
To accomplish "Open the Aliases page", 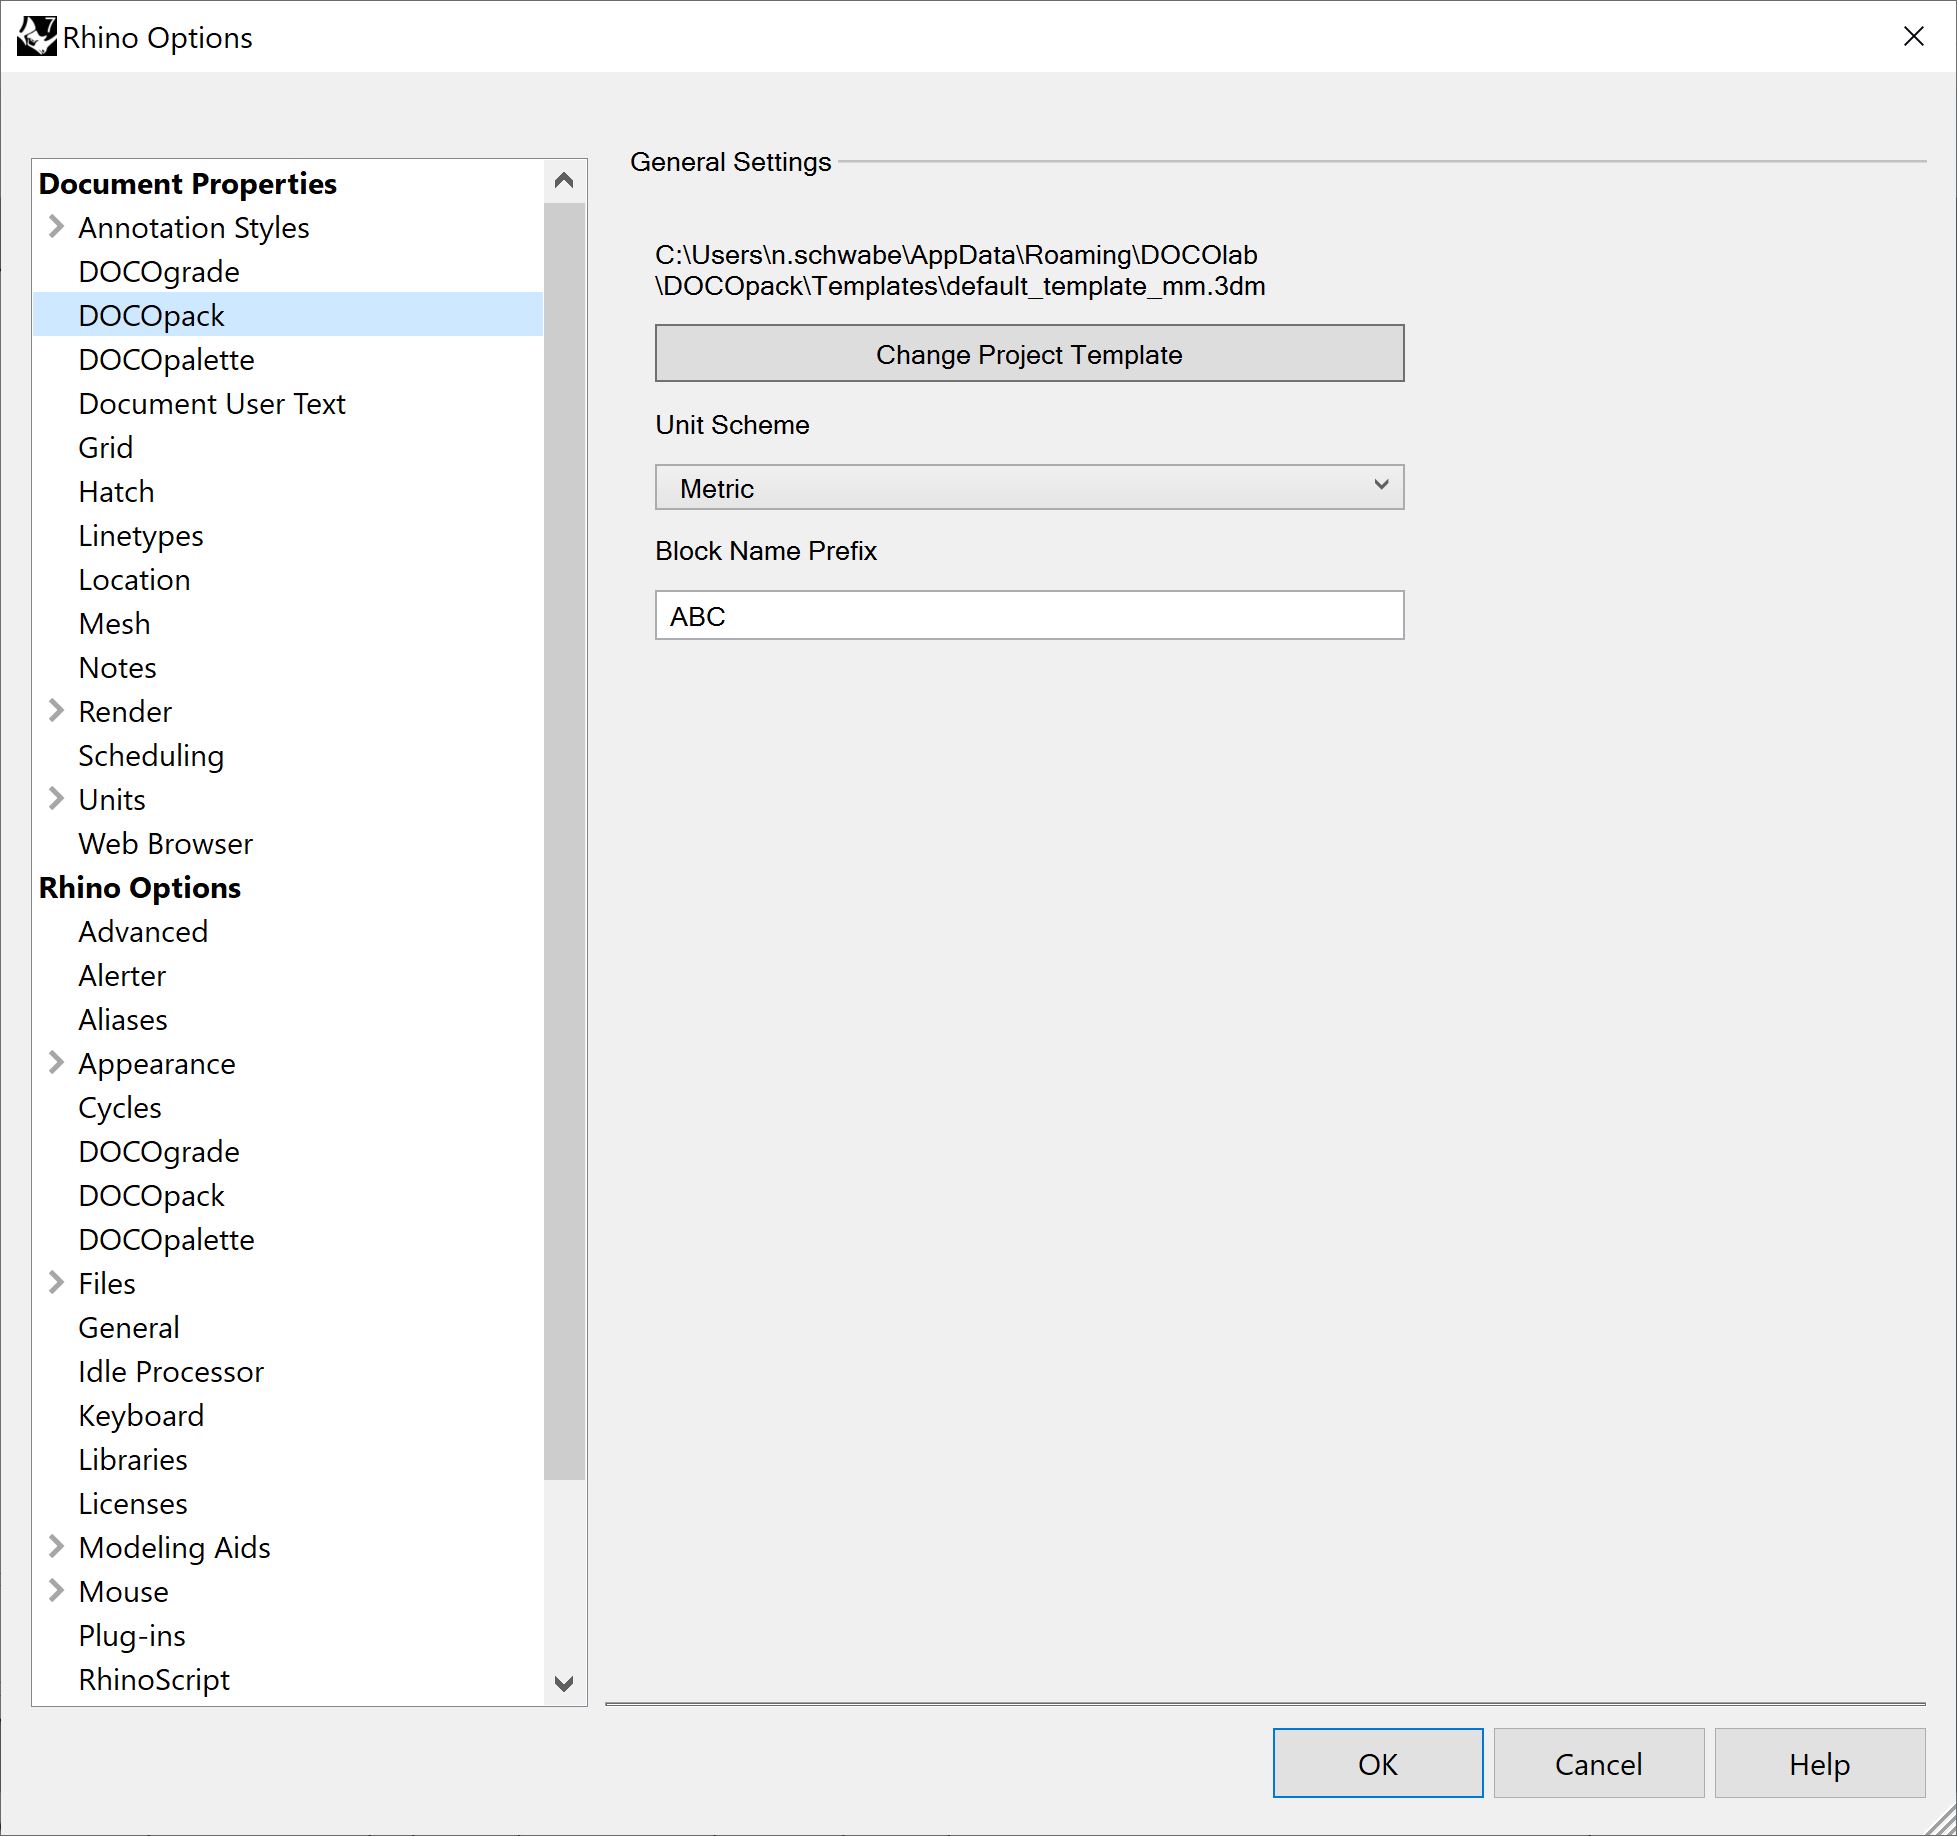I will click(123, 1020).
